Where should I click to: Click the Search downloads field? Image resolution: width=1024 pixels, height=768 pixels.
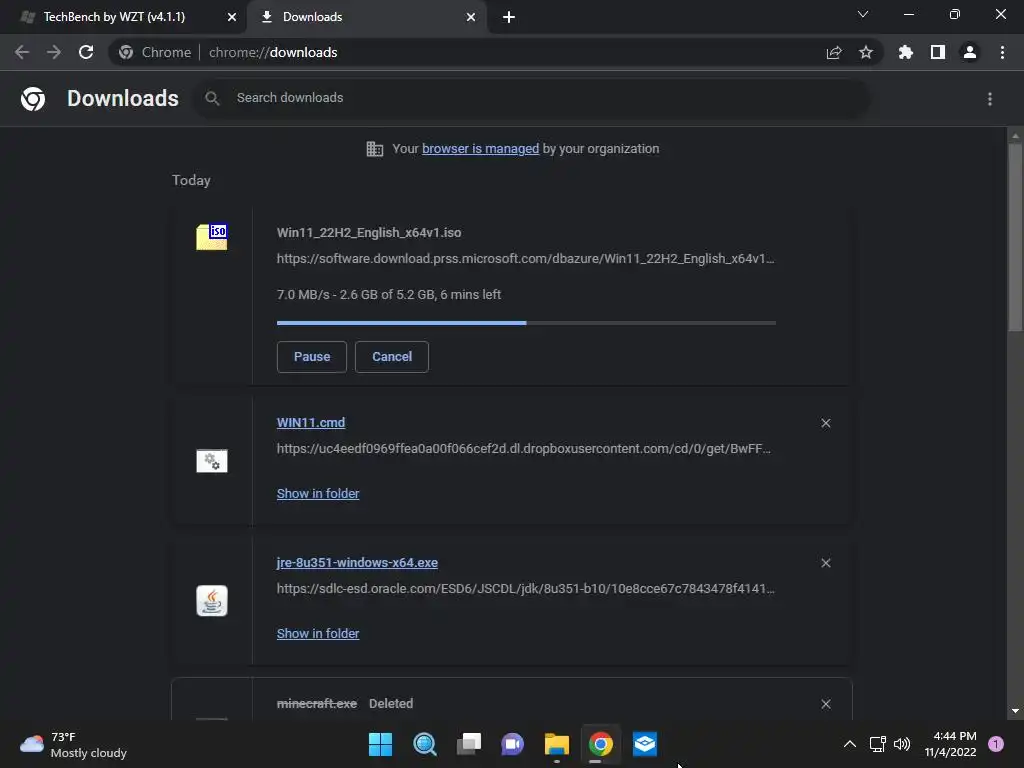click(x=530, y=98)
